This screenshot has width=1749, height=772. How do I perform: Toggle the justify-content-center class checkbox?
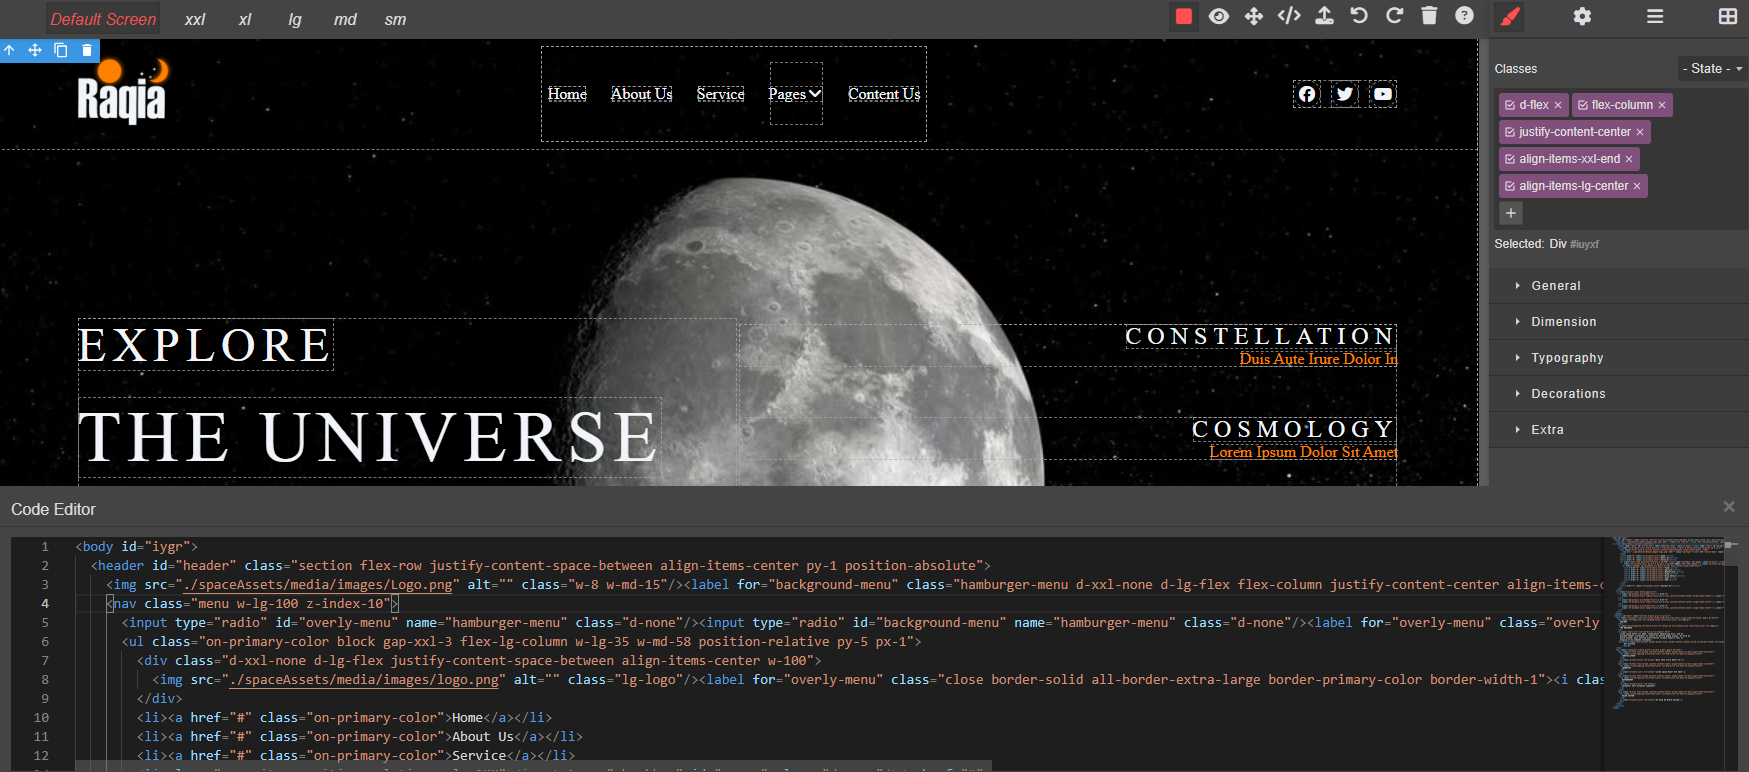[x=1510, y=132]
